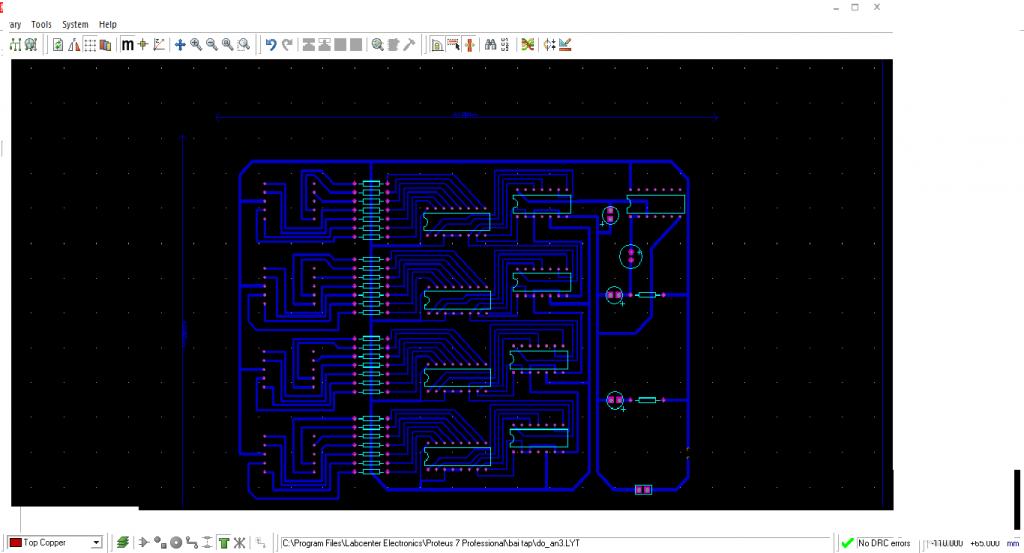Click the 'No DRC errors' status text
This screenshot has width=1024, height=553.
click(884, 543)
